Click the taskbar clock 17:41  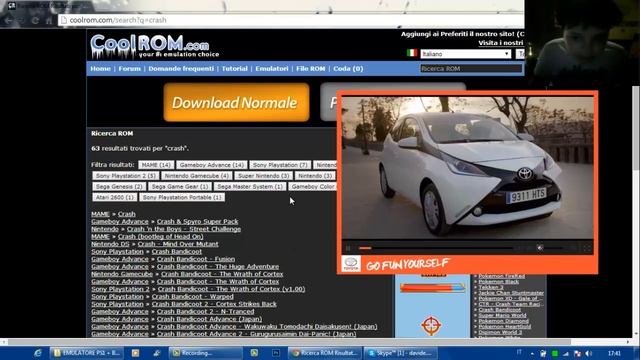[614, 353]
